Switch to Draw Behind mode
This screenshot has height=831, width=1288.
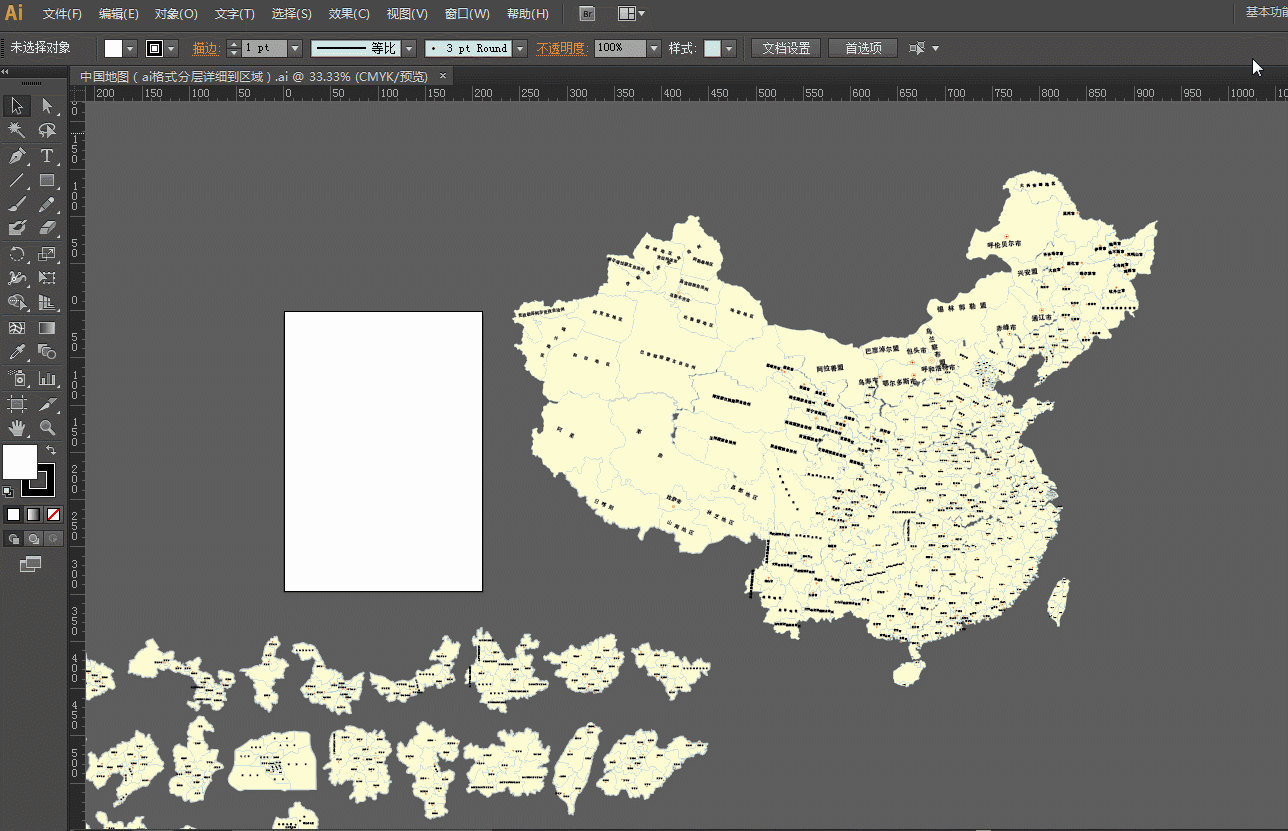click(33, 539)
